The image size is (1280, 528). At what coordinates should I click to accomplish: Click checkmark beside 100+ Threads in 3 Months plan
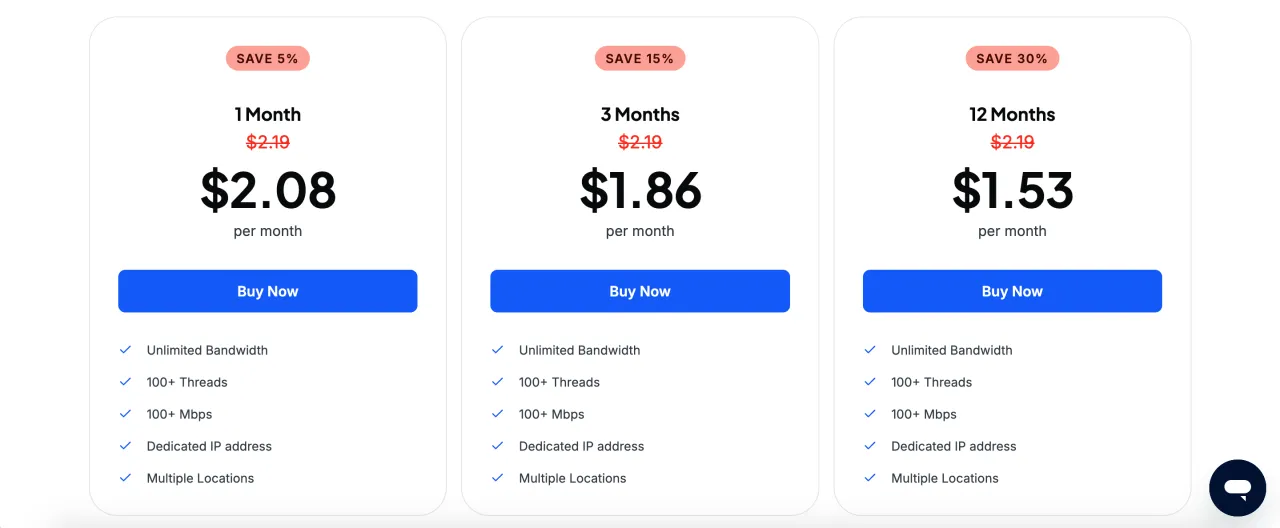click(x=498, y=382)
